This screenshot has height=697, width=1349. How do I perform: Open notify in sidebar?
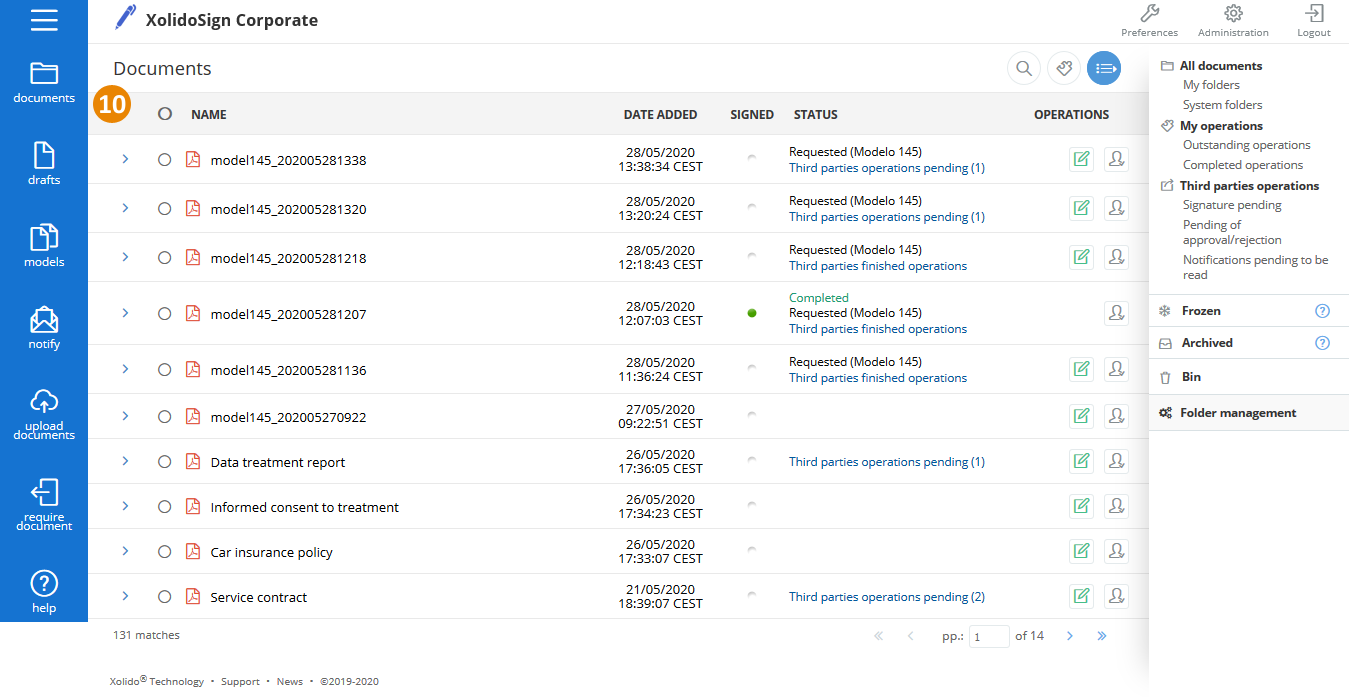[44, 328]
